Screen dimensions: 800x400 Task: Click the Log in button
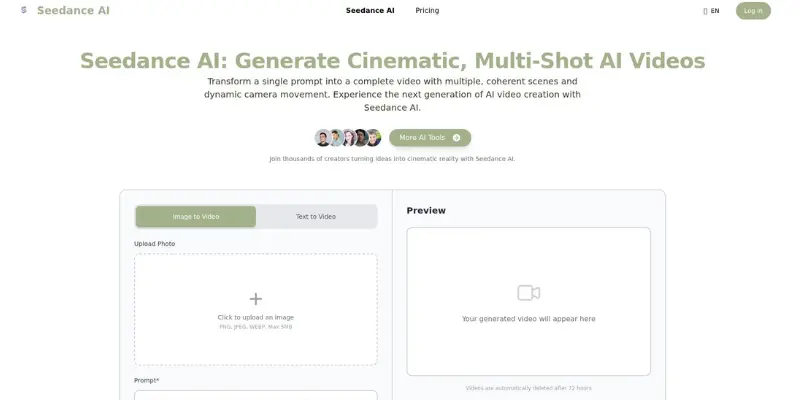point(753,11)
